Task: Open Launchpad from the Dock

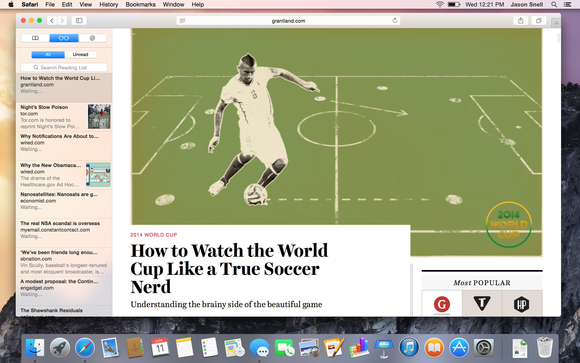Action: (x=60, y=348)
